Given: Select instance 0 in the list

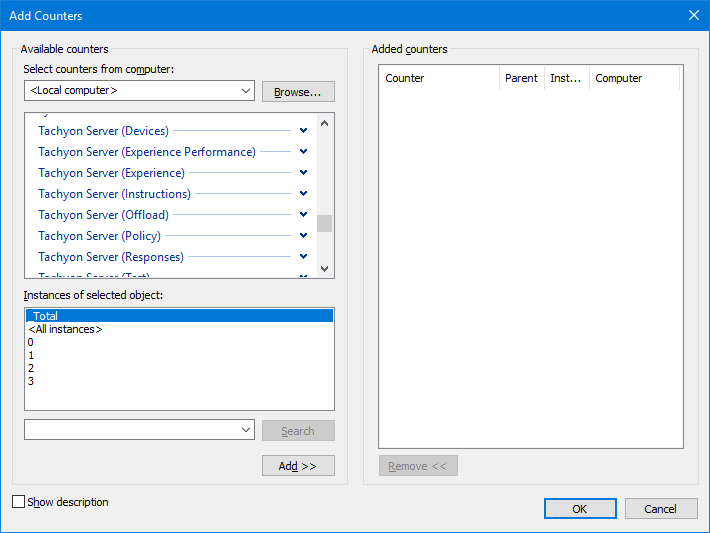Looking at the screenshot, I should coord(179,342).
